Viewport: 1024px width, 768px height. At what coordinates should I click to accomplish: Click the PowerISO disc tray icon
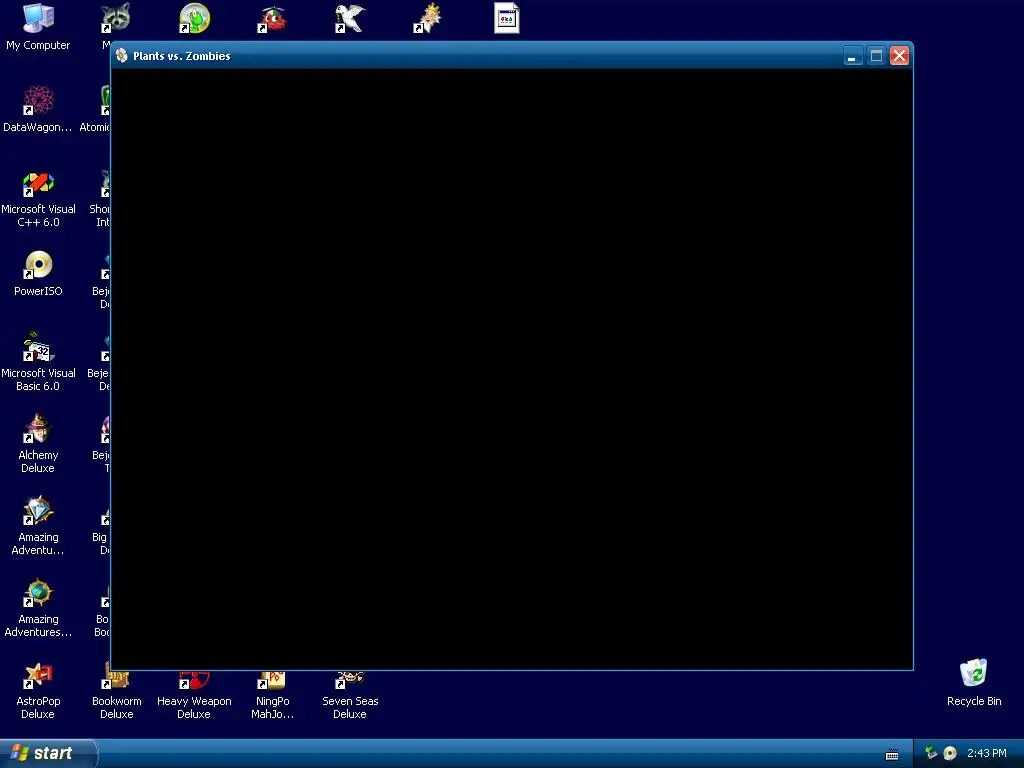point(950,753)
